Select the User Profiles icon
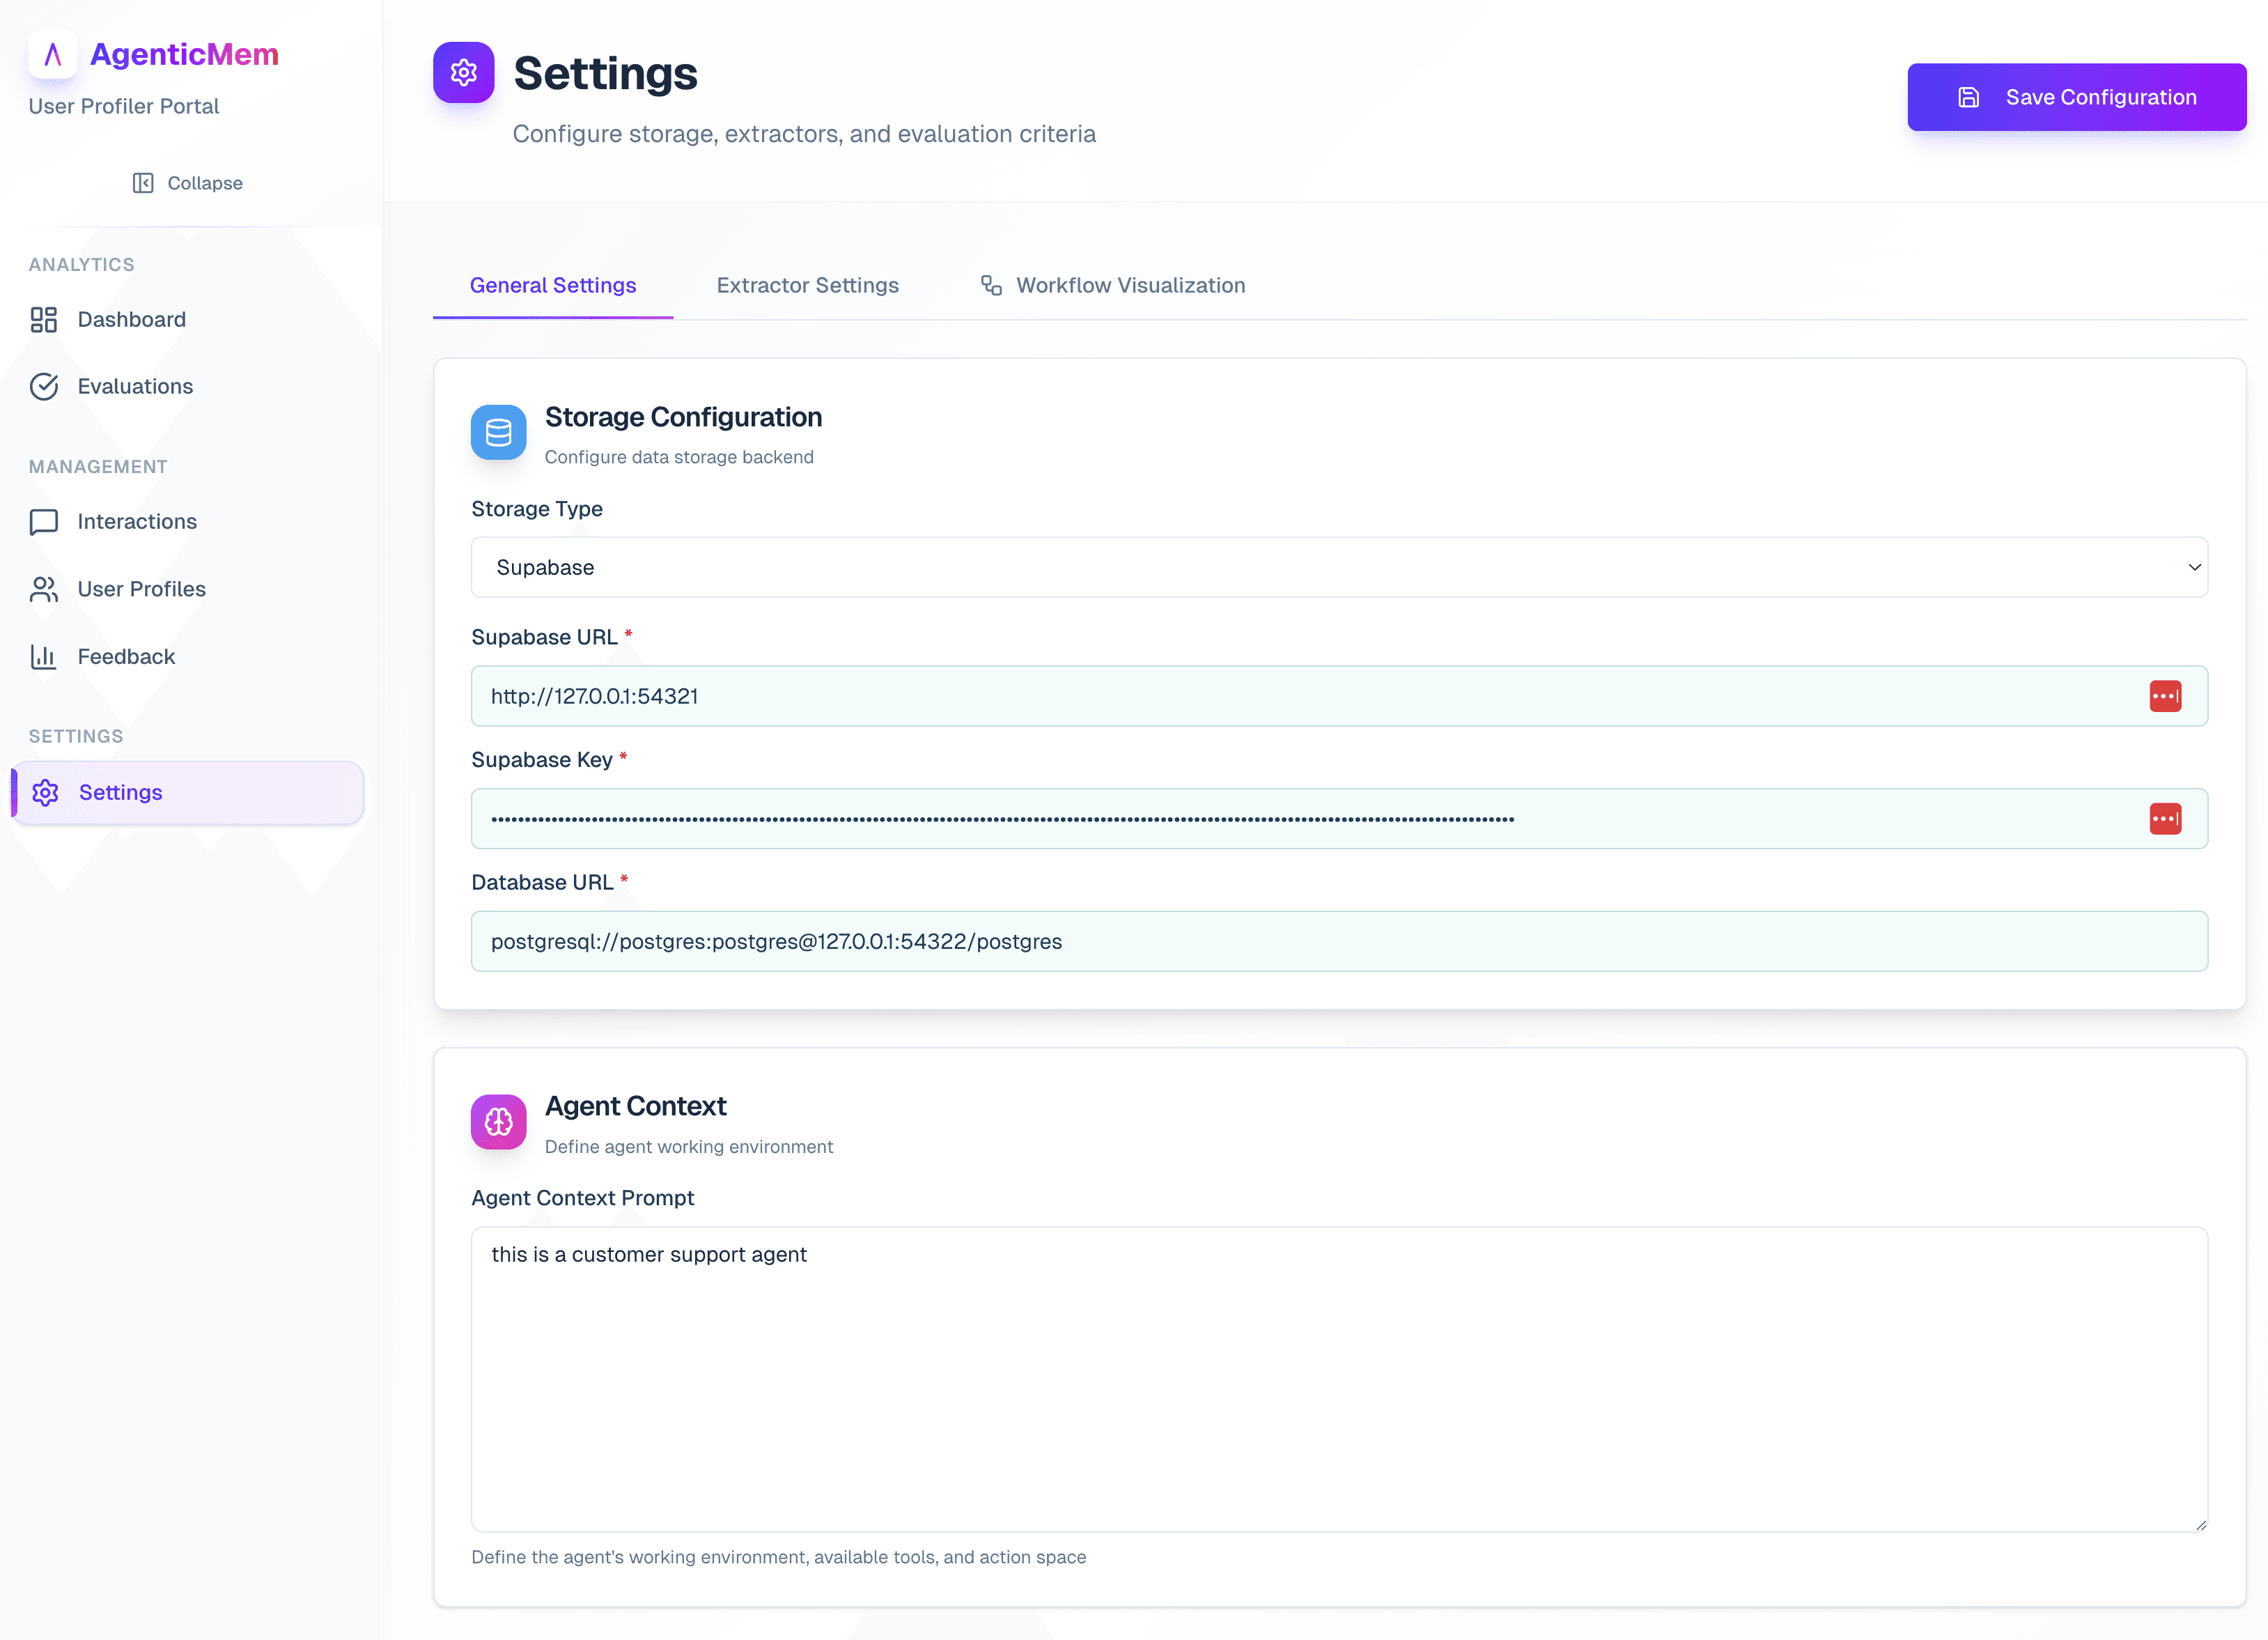This screenshot has height=1640, width=2268. click(44, 589)
